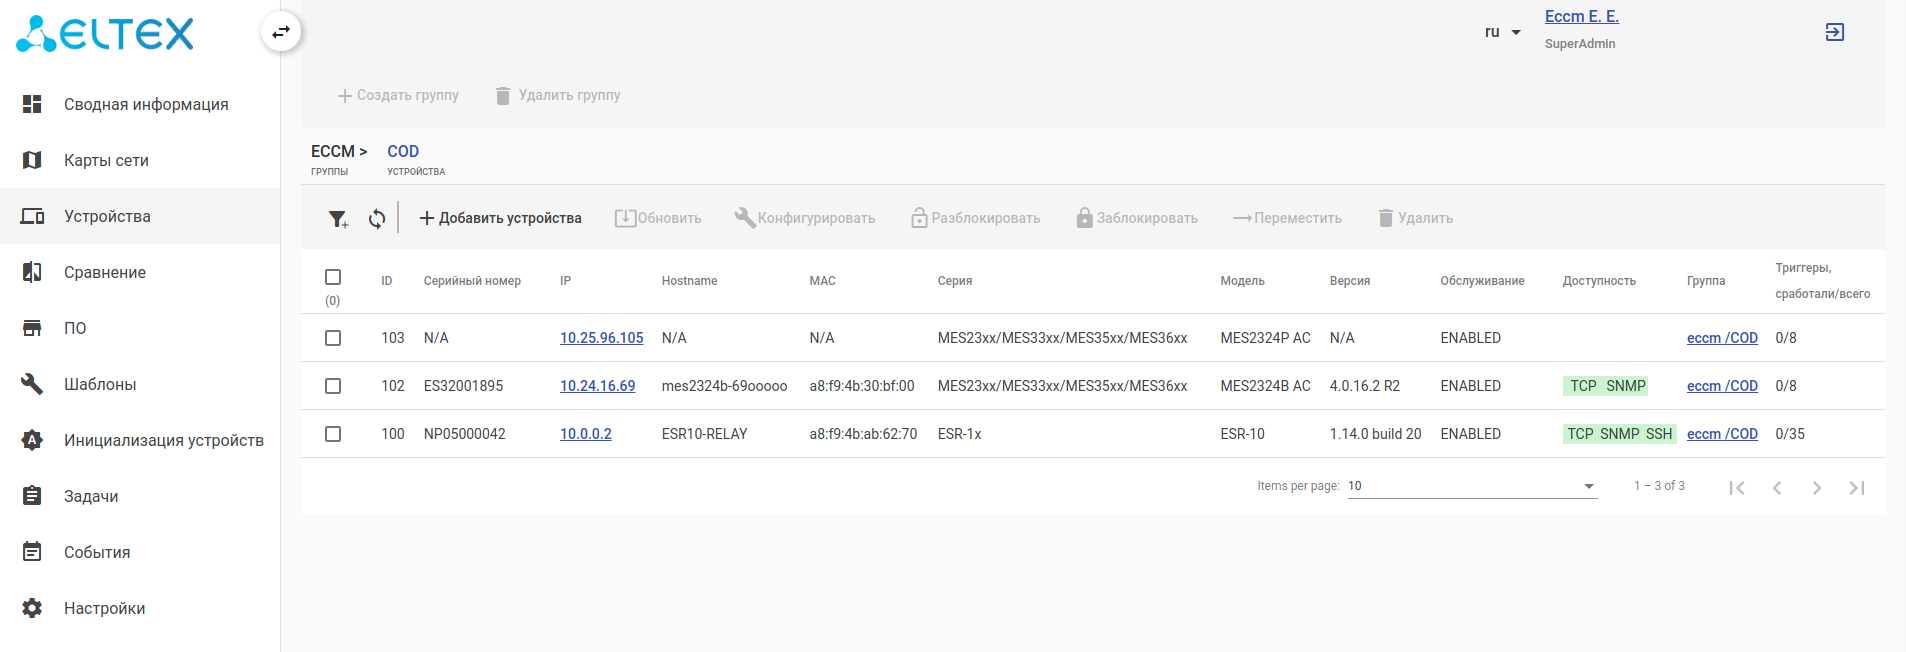Click the Сводная информация dashboard icon
This screenshot has height=652, width=1906.
coord(32,104)
